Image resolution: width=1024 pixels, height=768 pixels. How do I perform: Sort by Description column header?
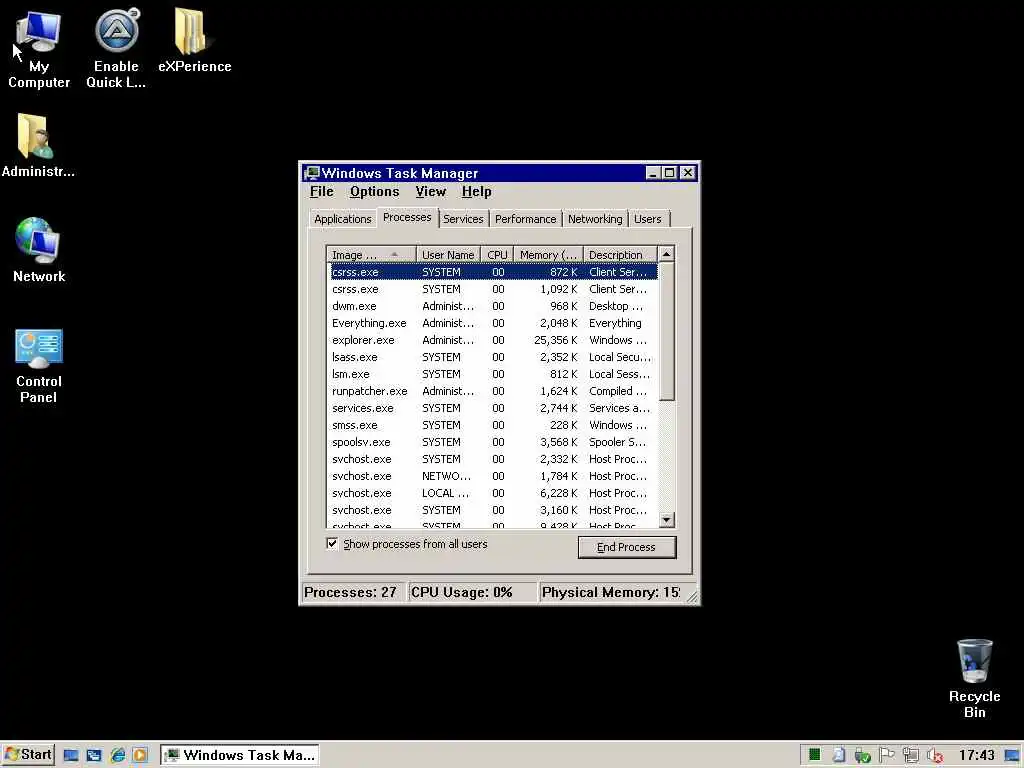[620, 255]
